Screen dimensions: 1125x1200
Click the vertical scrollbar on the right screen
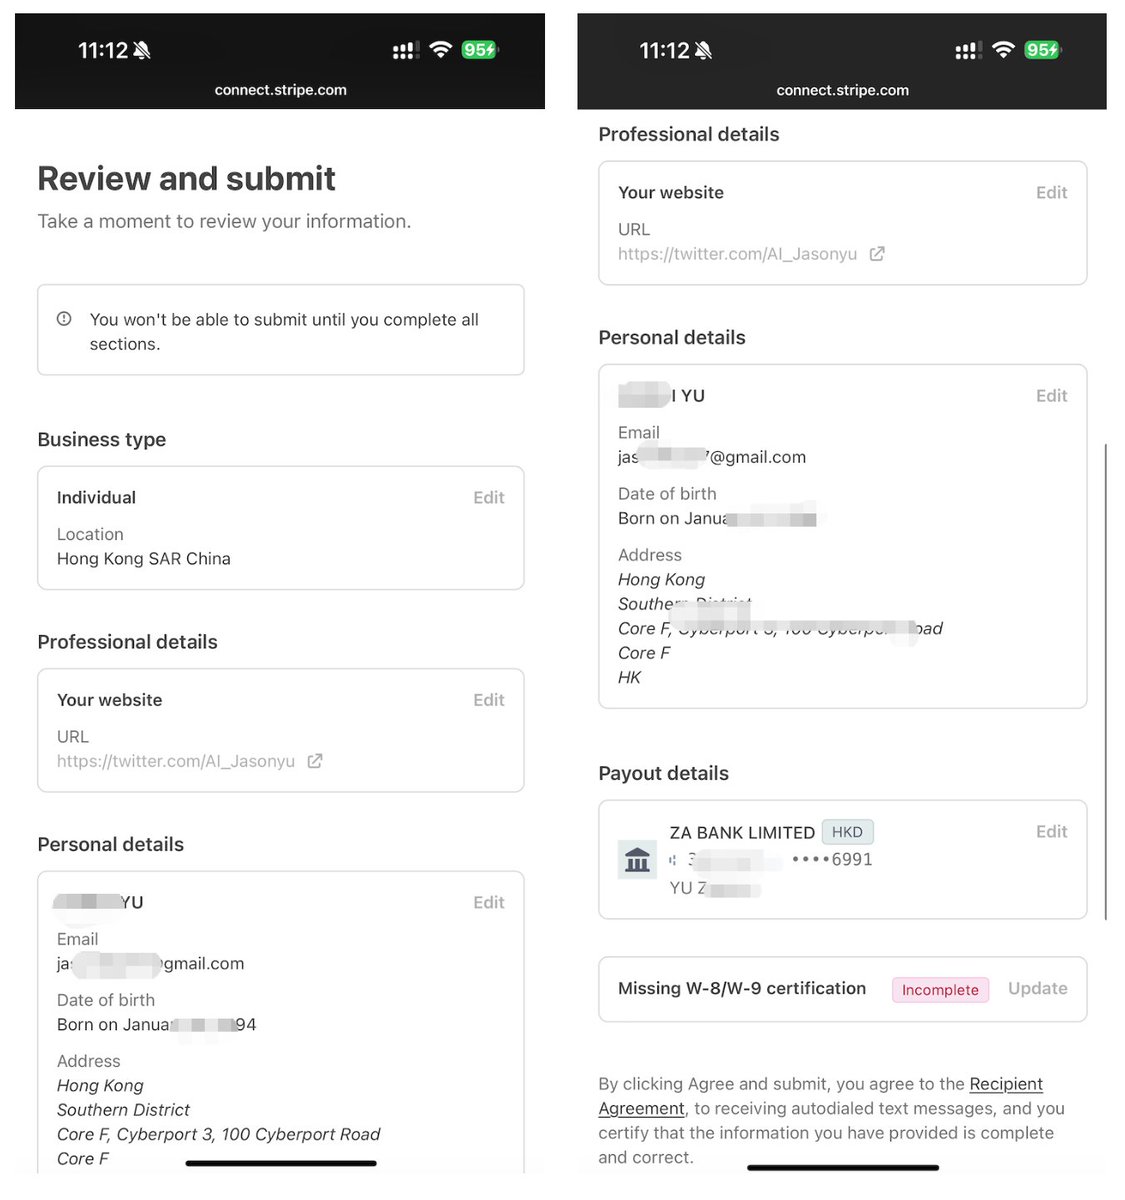coord(1105,680)
